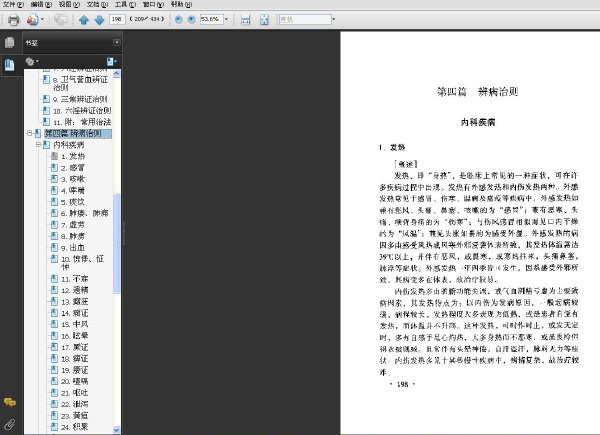
Task: Click bookmark icon beside 19. 腰证
Action: 54,370
